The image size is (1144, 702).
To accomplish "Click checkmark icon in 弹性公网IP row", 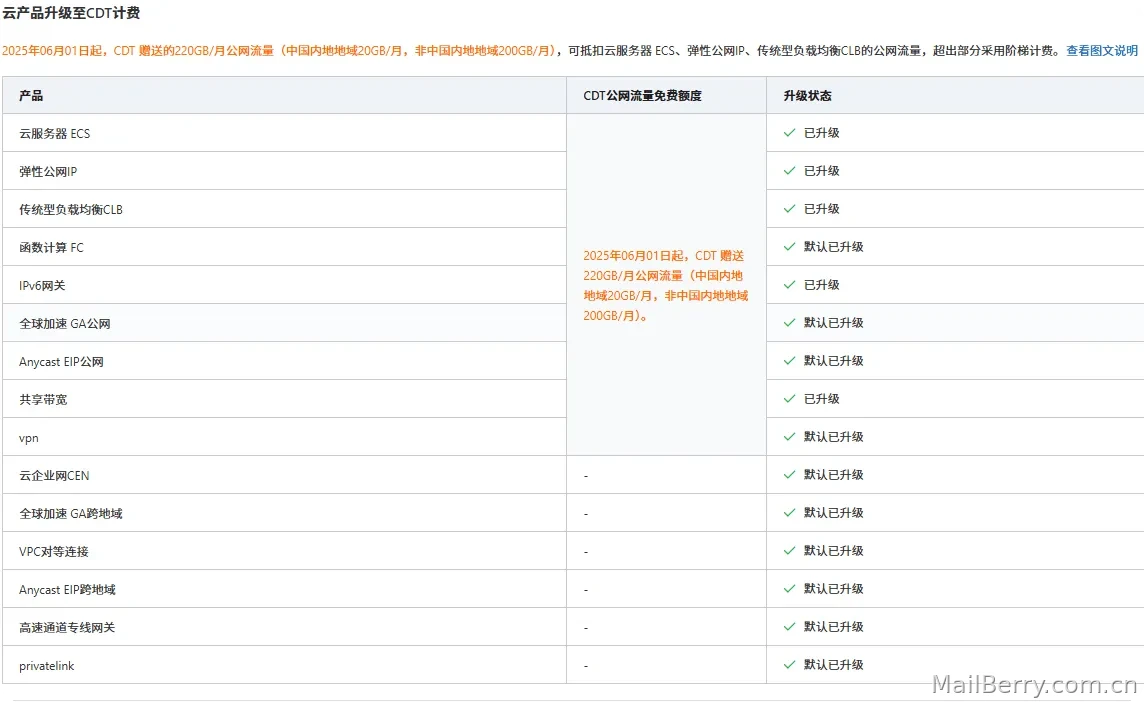I will [789, 171].
